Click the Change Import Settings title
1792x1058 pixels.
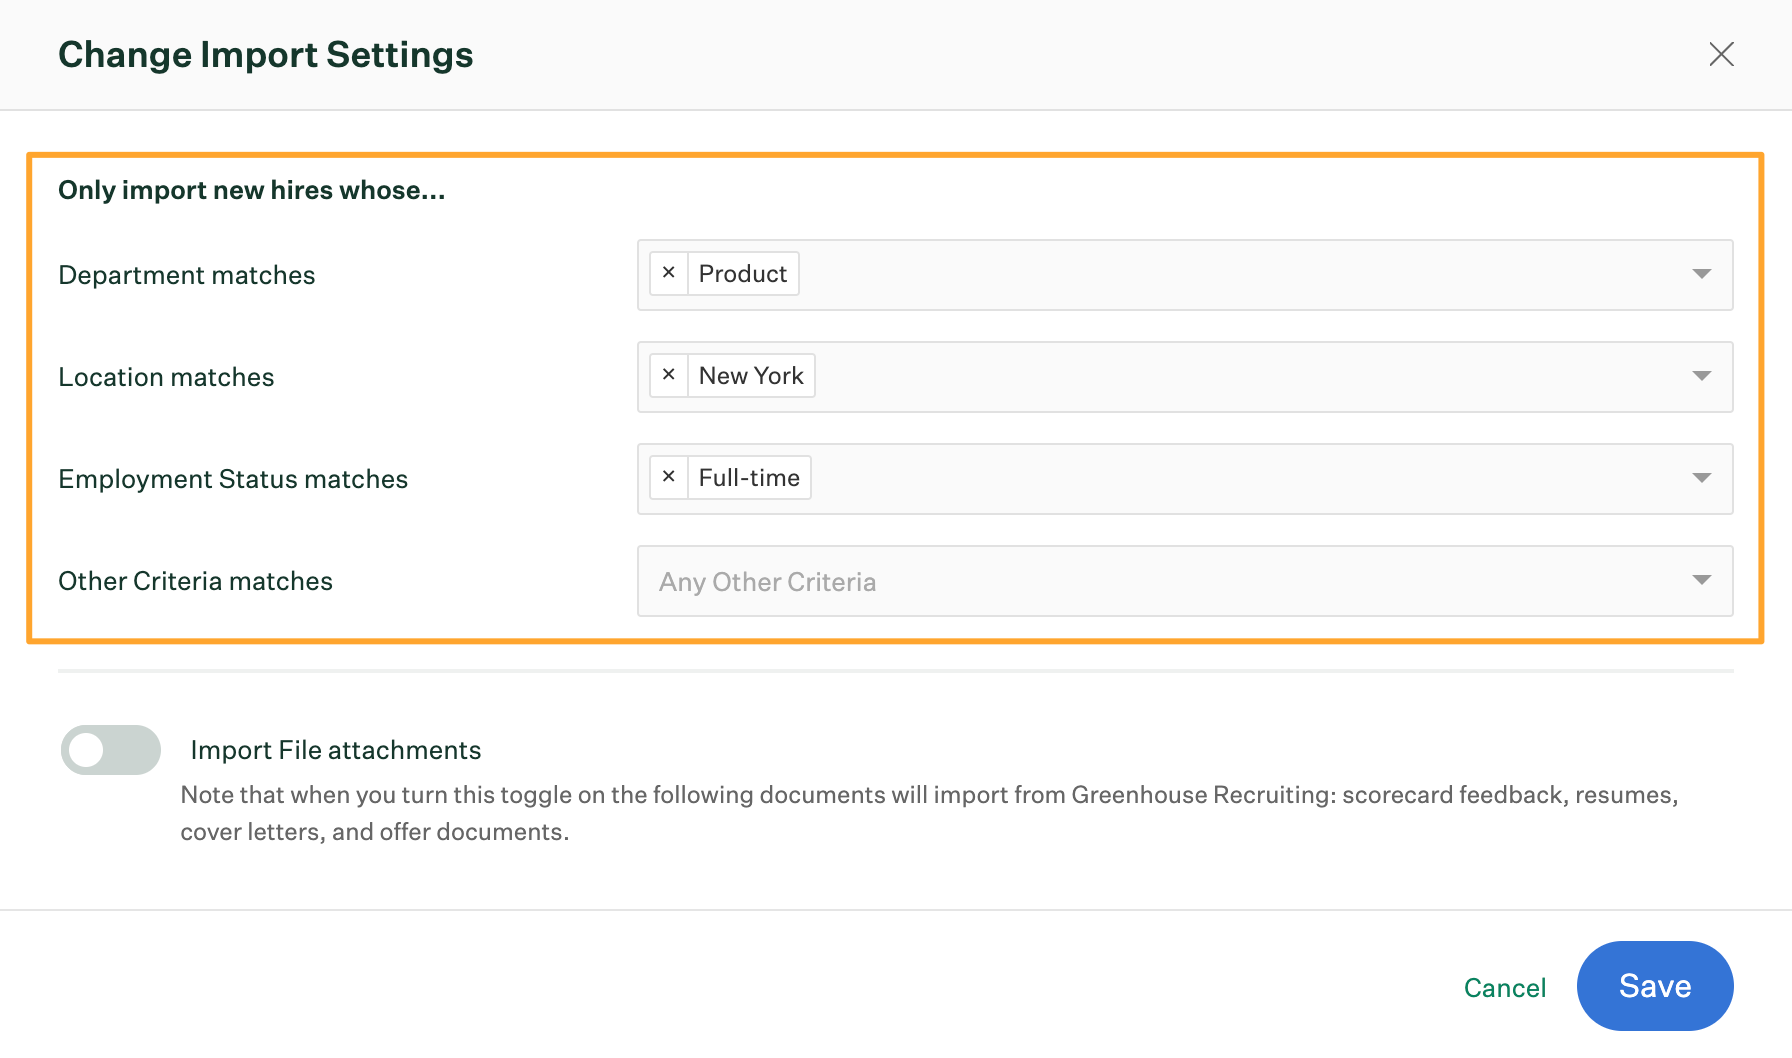pyautogui.click(x=266, y=55)
